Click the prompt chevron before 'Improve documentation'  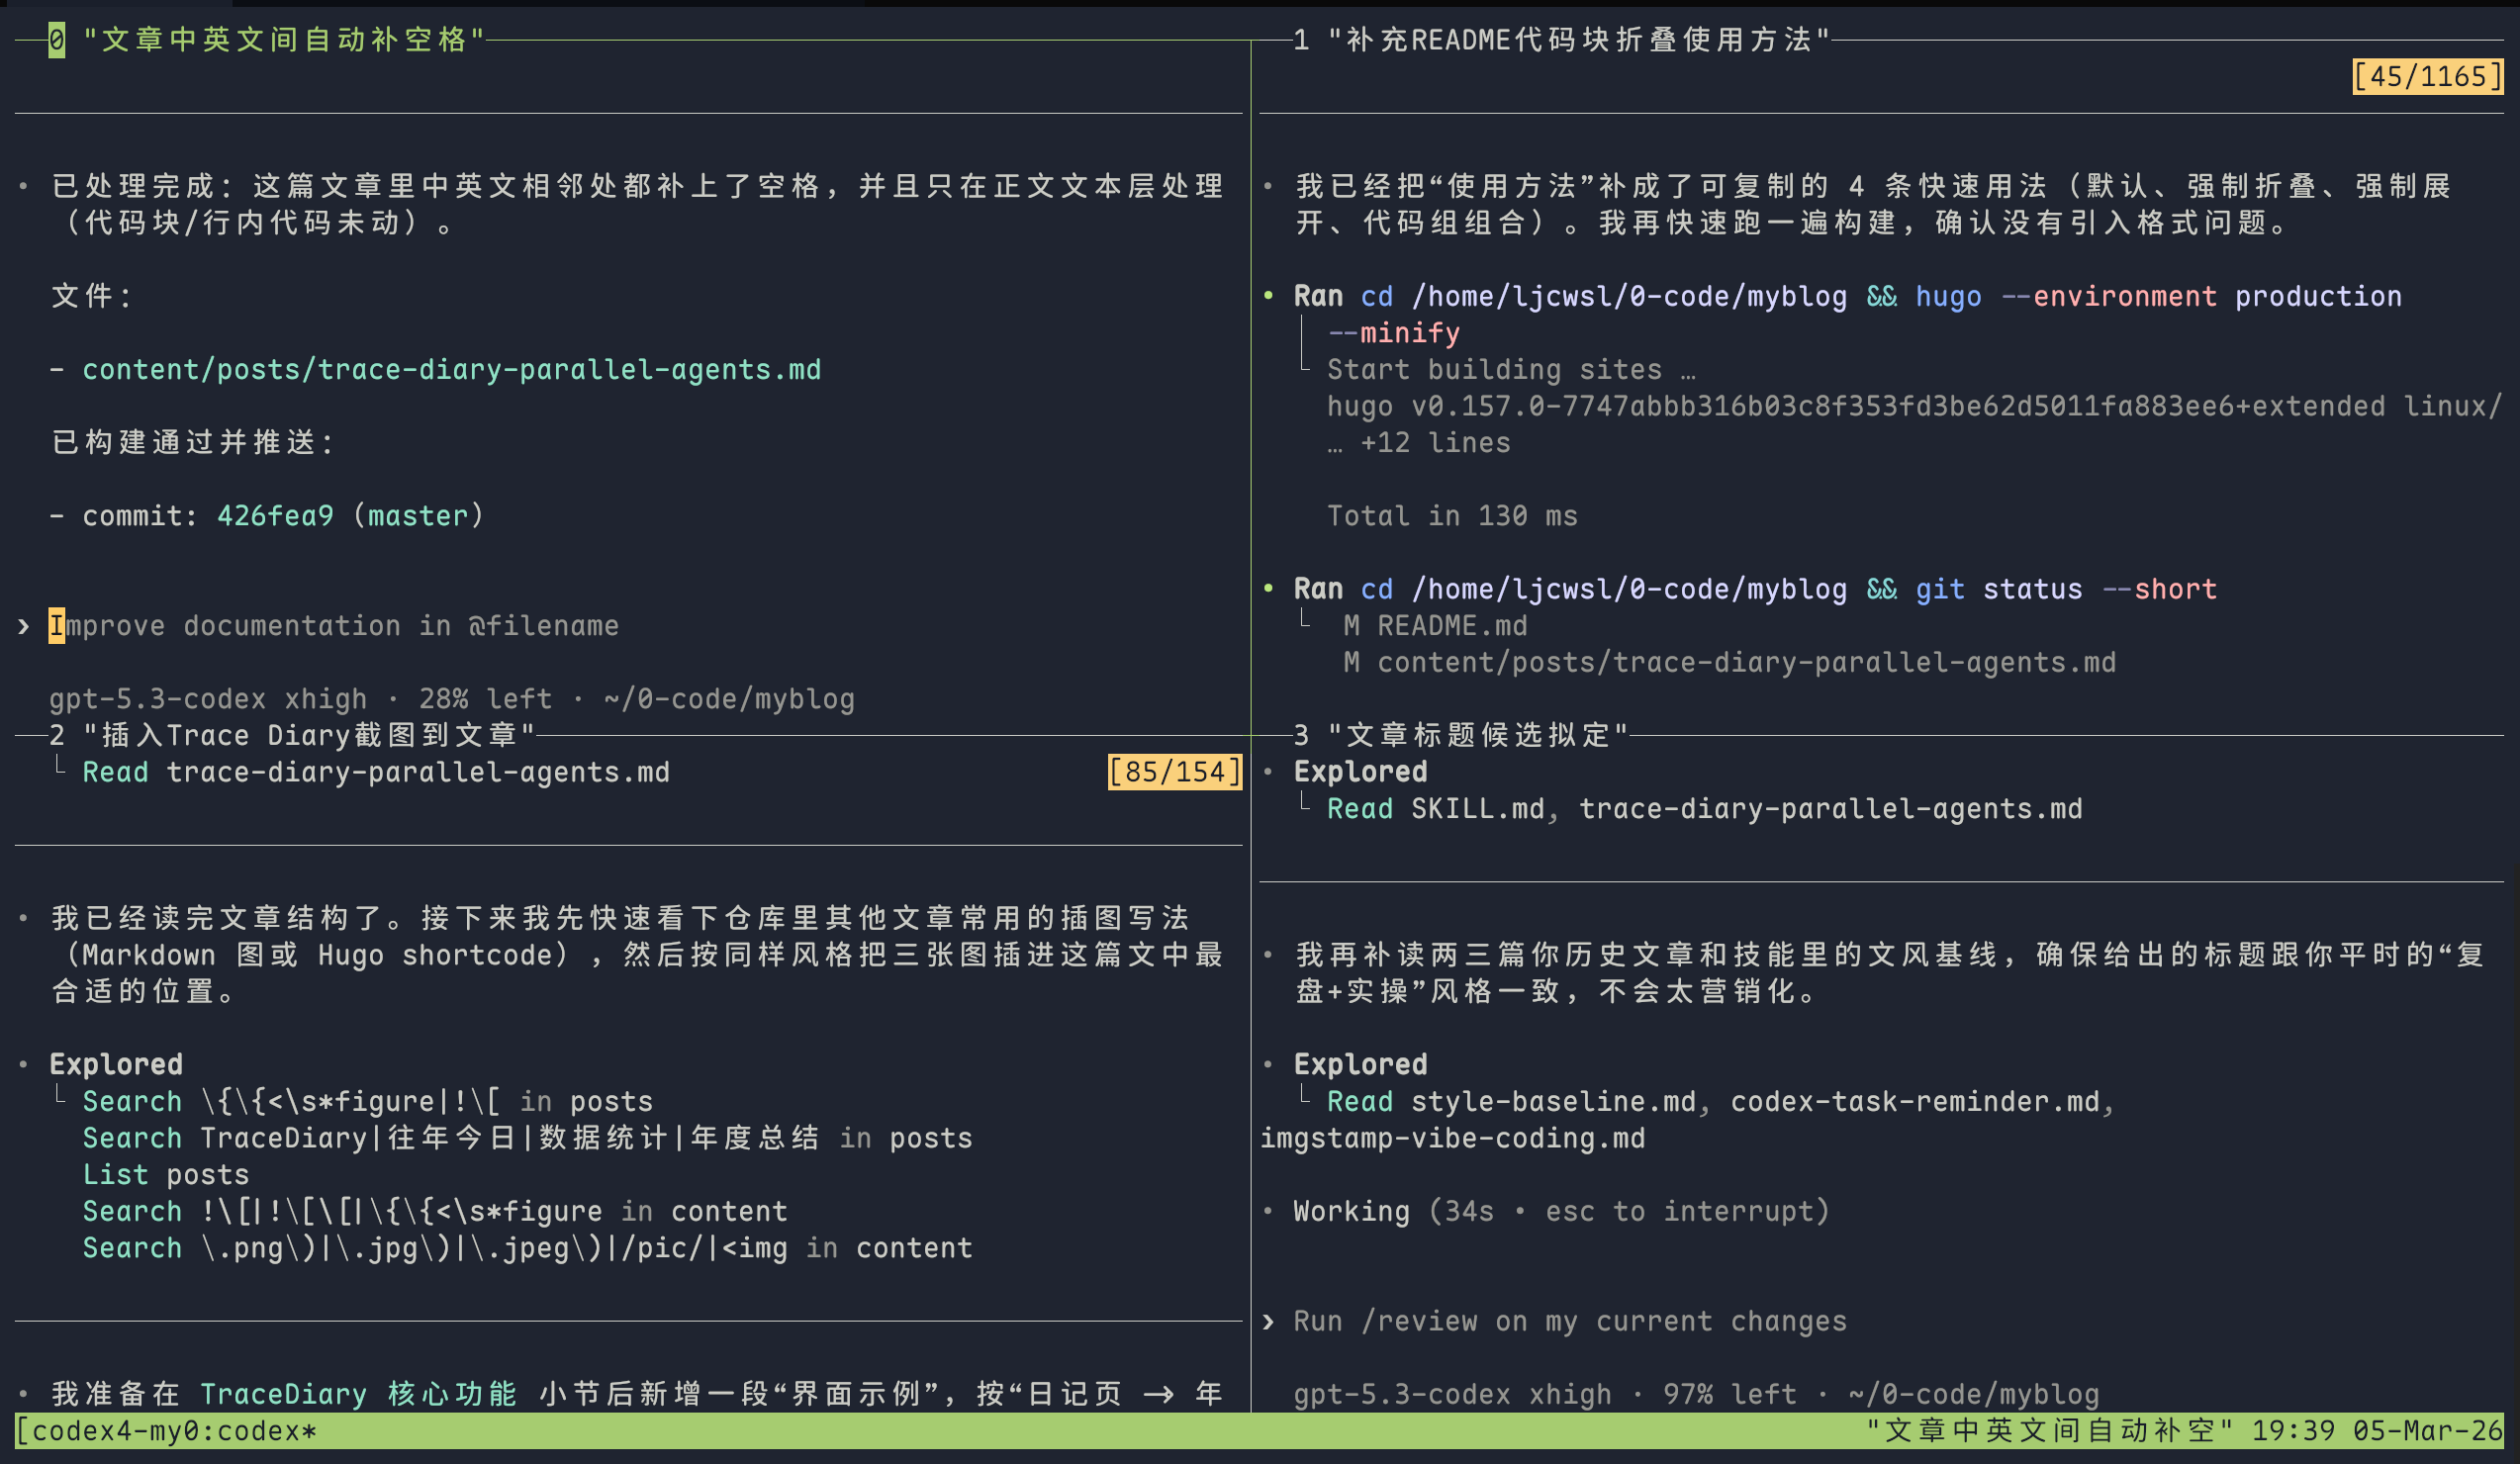click(x=23, y=627)
